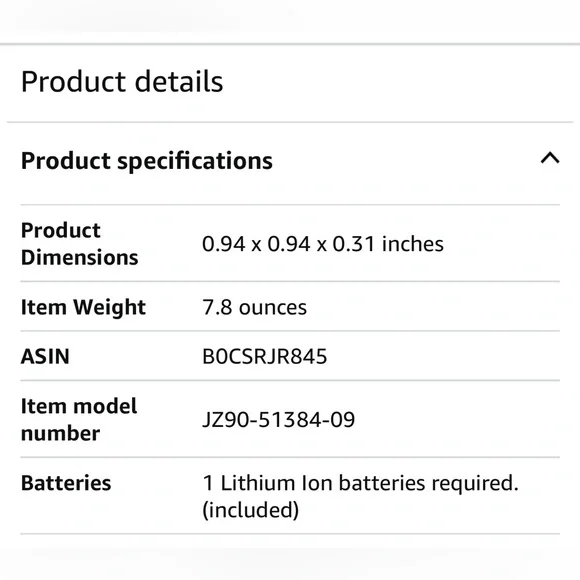Select the 7.8 ounces weight value
Viewport: 580px width, 580px height.
click(254, 307)
